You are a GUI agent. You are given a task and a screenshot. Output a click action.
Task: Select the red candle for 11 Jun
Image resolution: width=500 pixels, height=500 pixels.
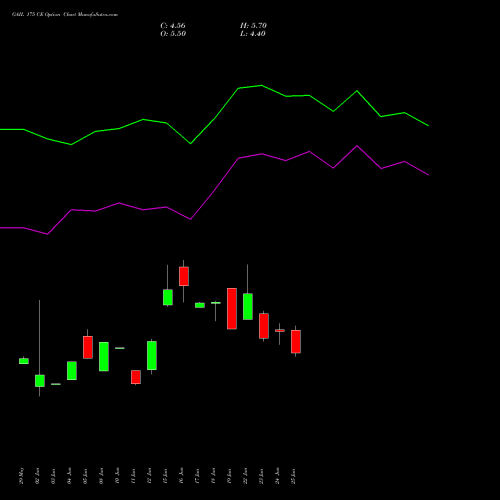[x=136, y=377]
